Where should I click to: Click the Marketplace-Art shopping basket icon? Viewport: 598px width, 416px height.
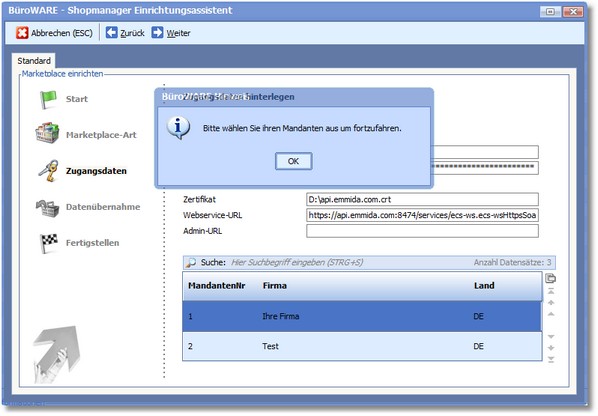(x=47, y=133)
